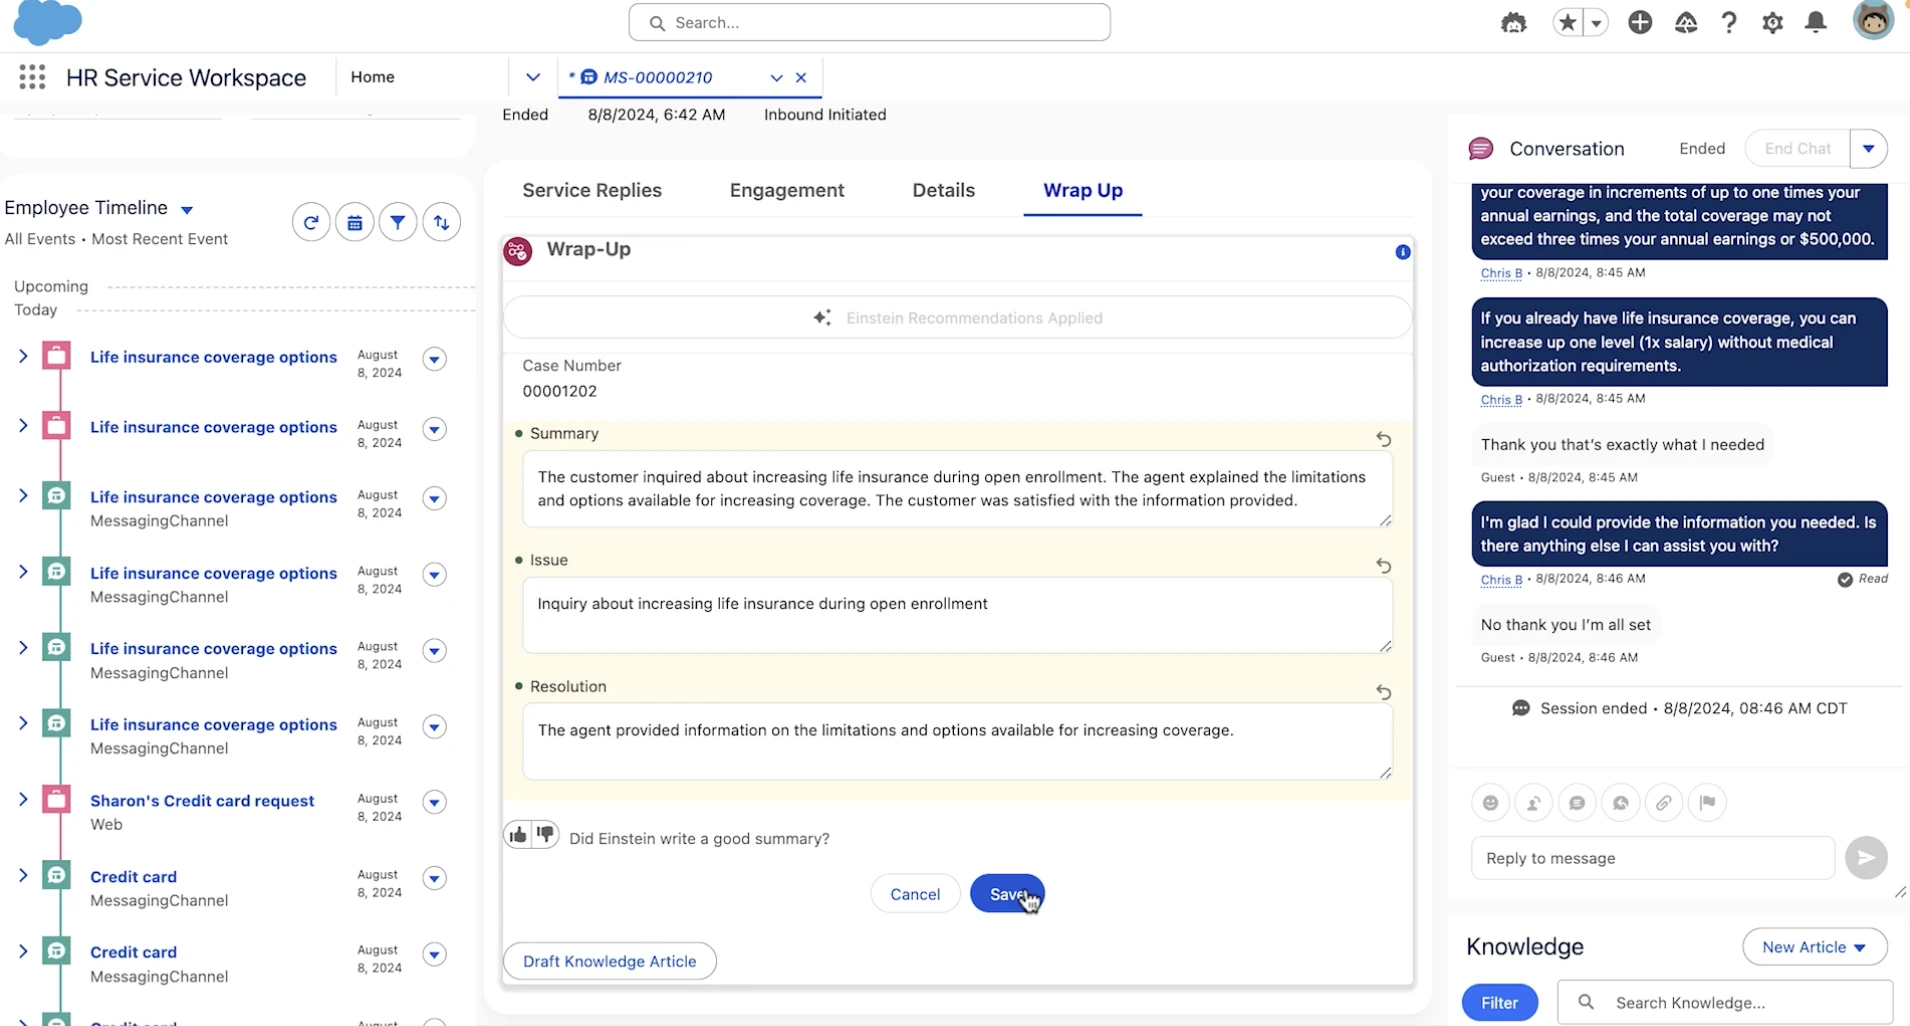
Task: Give thumbs down to Einstein summary
Action: pyautogui.click(x=545, y=834)
